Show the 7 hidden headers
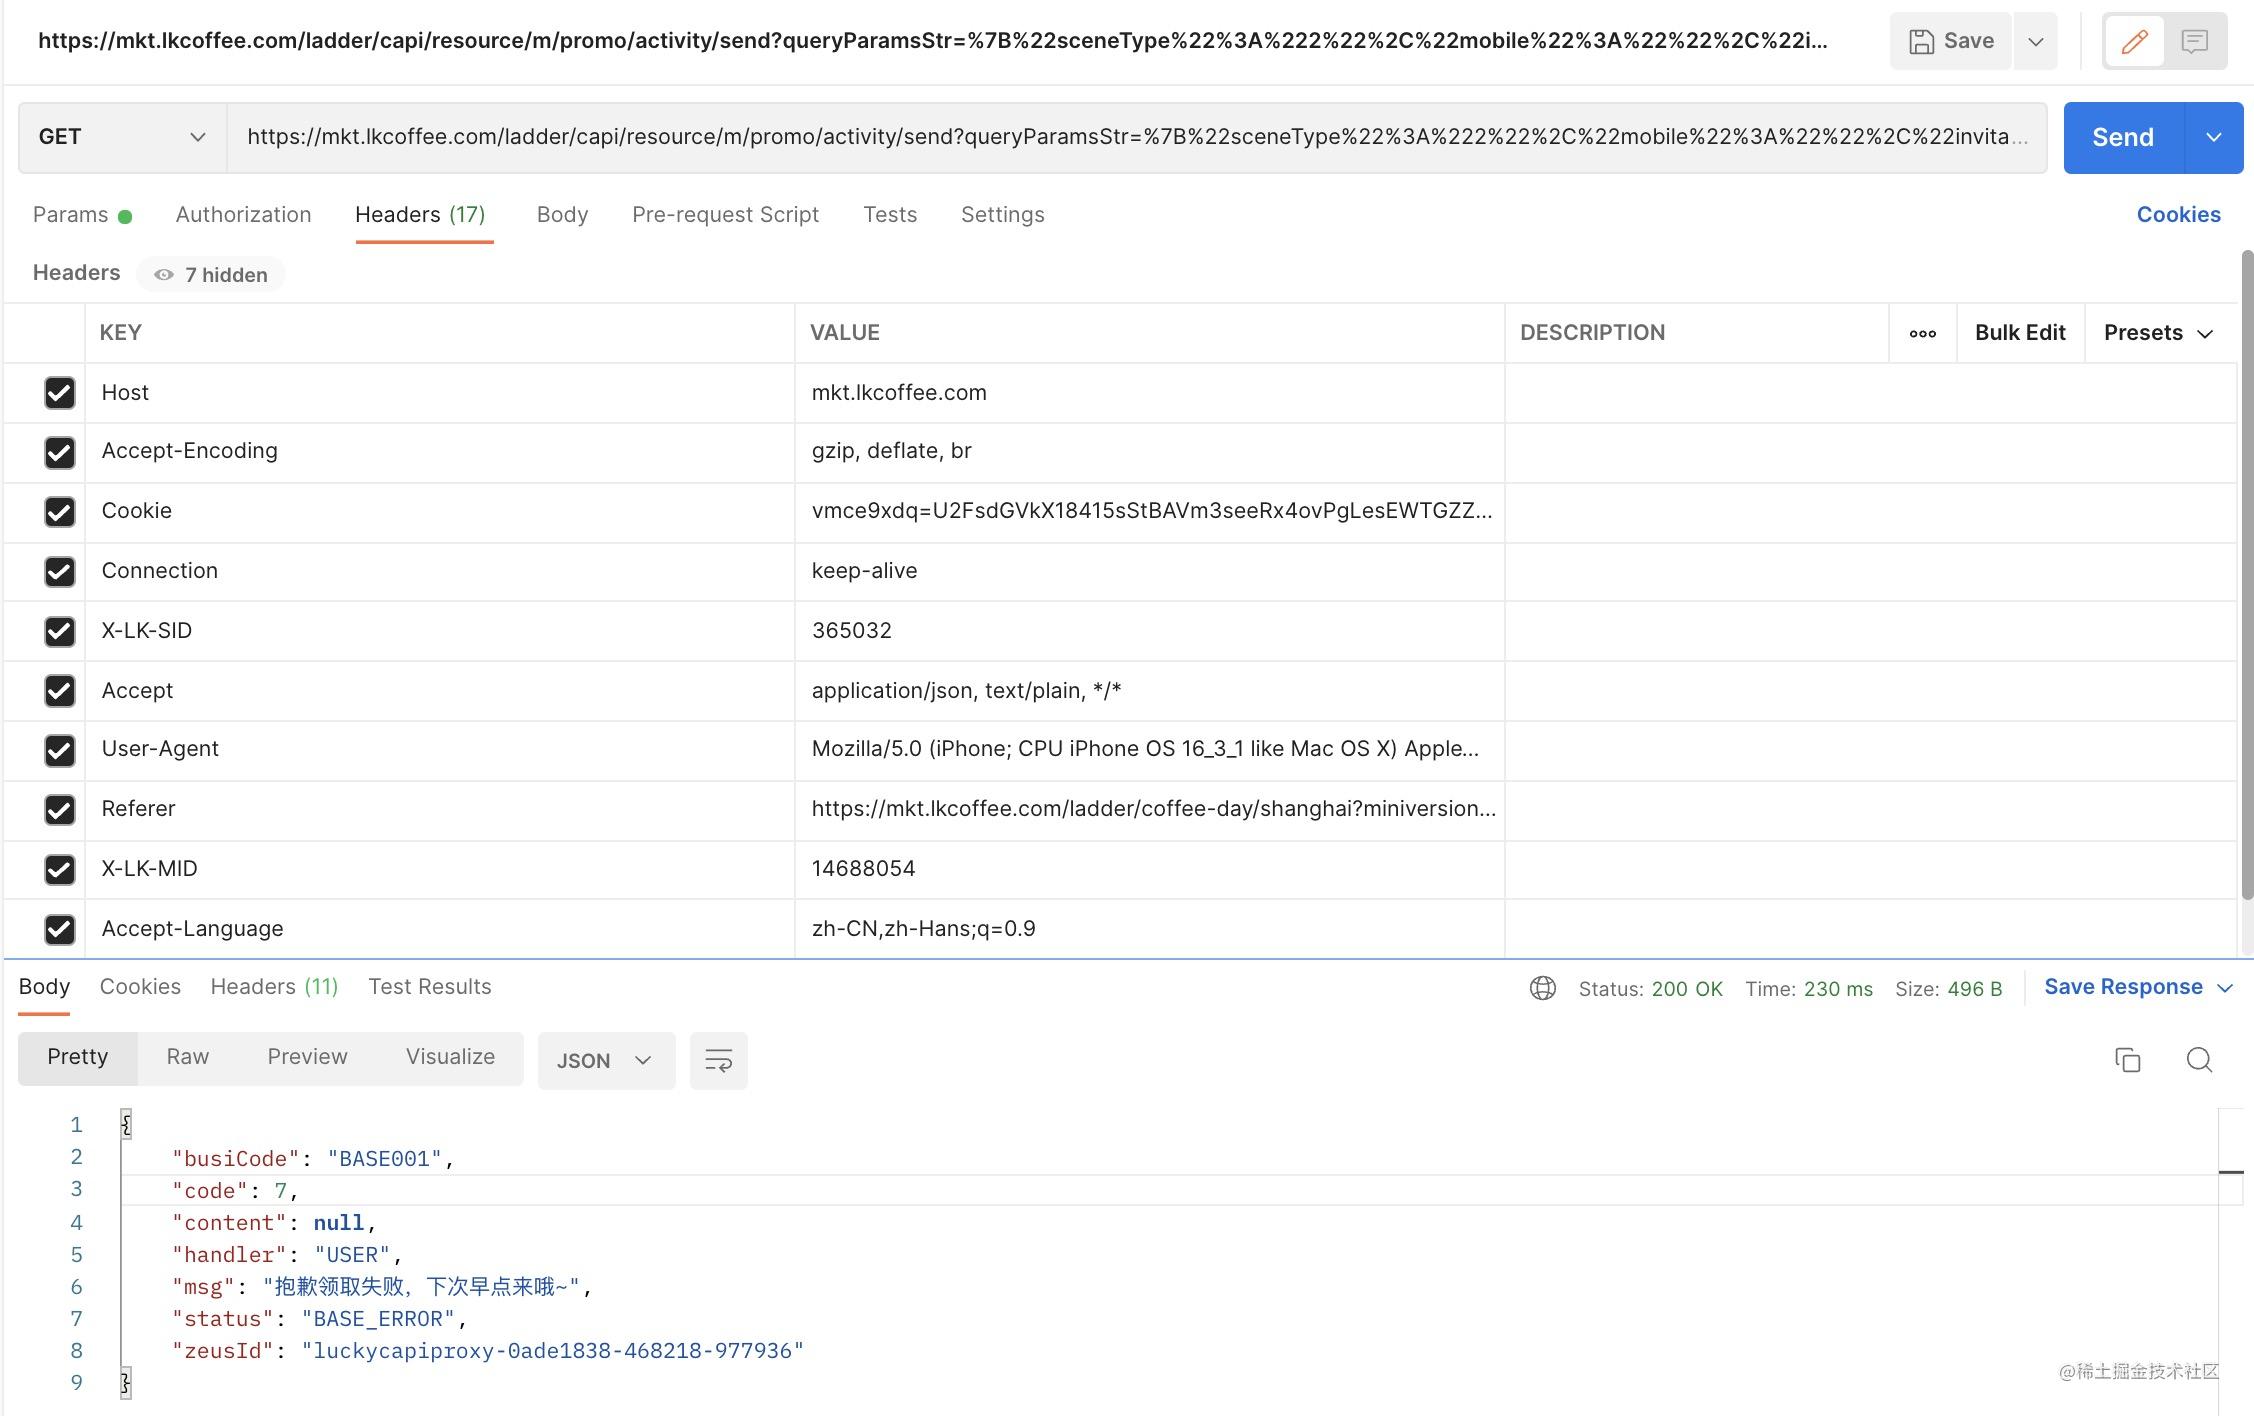The height and width of the screenshot is (1416, 2254). pyautogui.click(x=211, y=275)
